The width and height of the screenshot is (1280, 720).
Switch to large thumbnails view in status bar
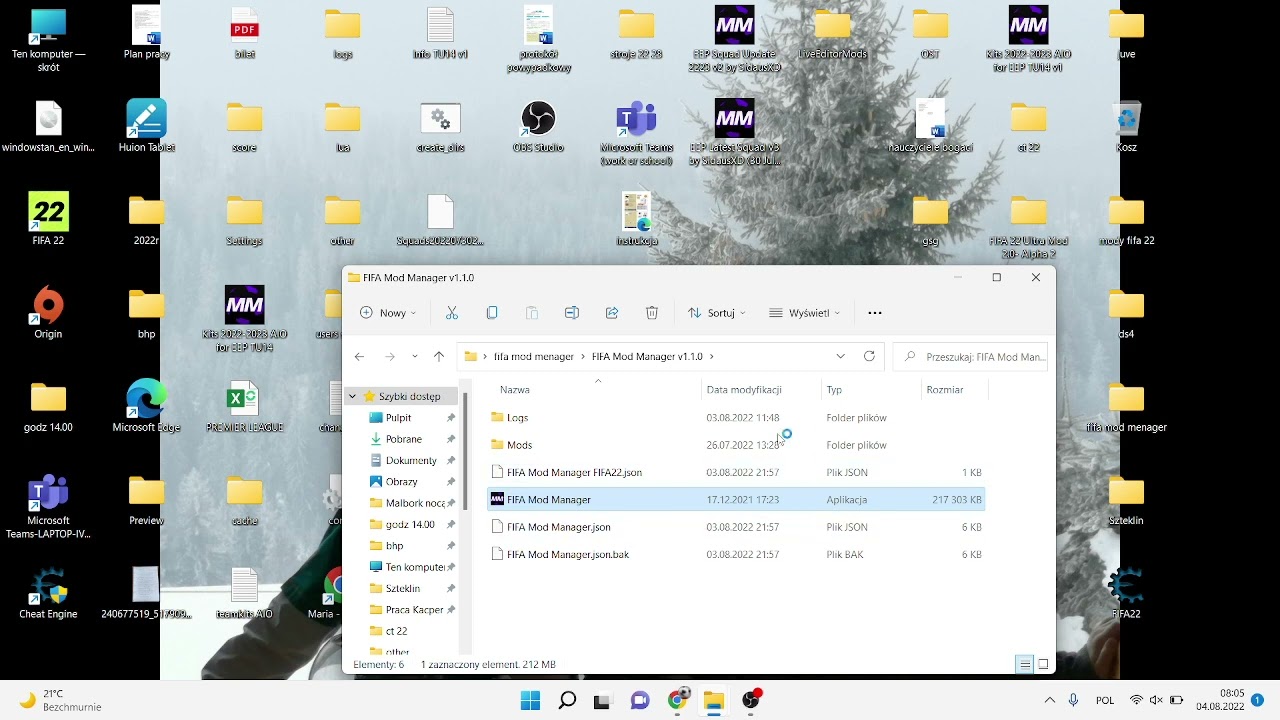(1043, 664)
